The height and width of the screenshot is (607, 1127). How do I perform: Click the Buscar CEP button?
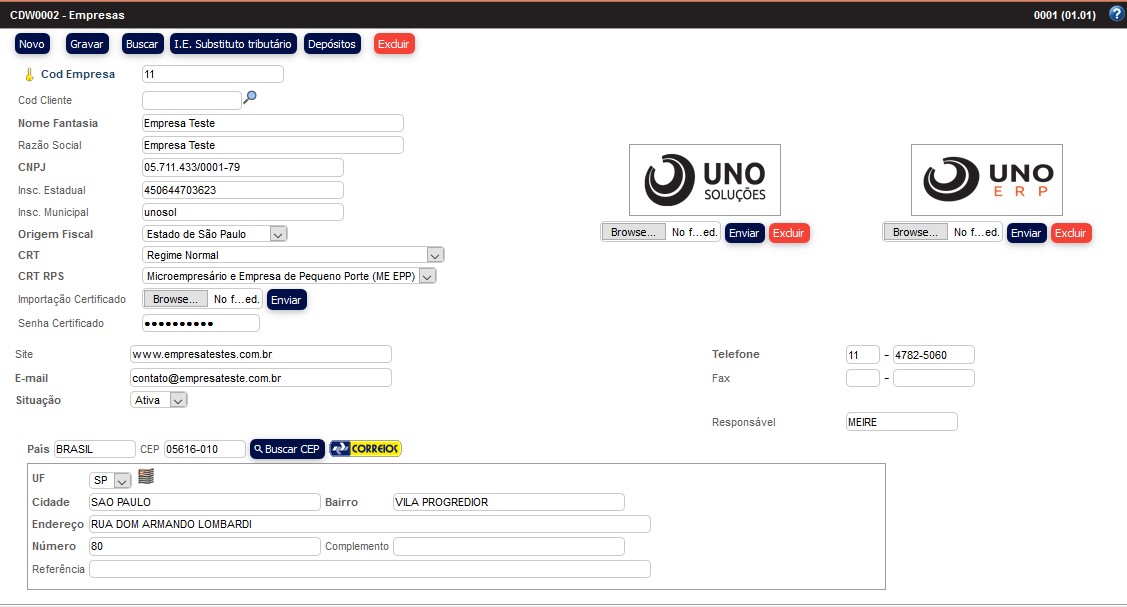click(286, 449)
